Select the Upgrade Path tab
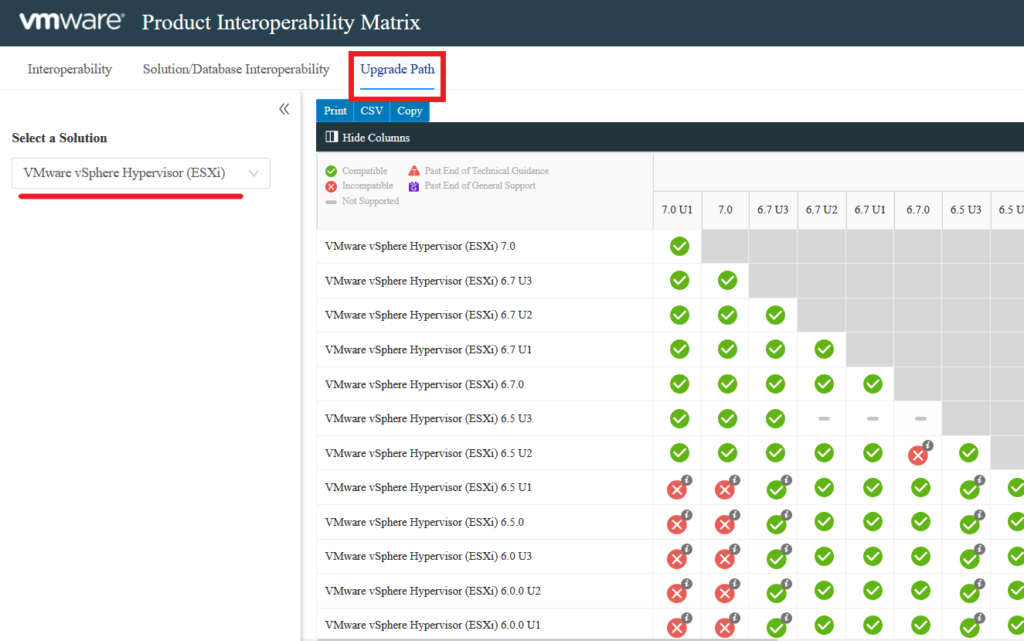 click(397, 70)
